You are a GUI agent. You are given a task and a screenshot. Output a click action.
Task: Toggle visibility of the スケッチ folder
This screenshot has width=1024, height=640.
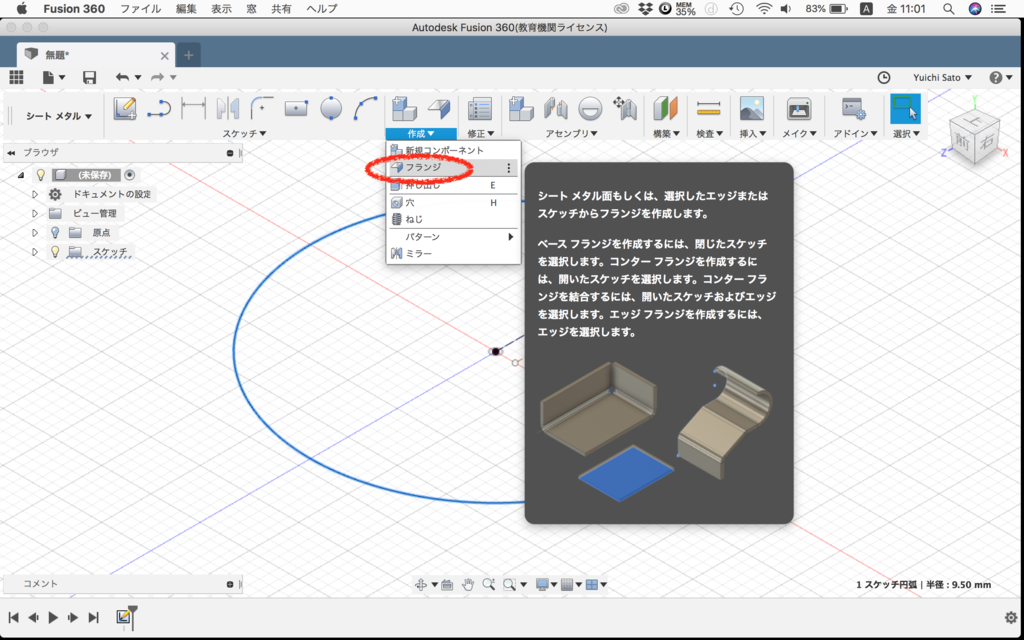(x=55, y=251)
